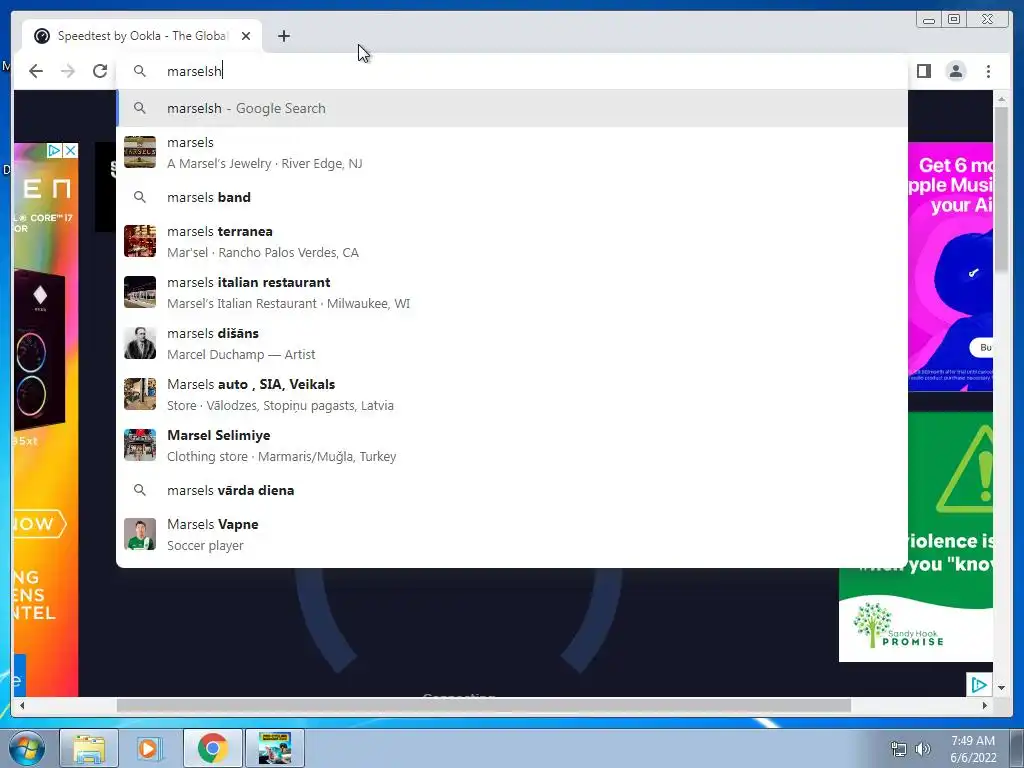Select 'marsels dišāns' Marcel Duchamp suggestion
Image resolution: width=1024 pixels, height=768 pixels.
point(512,344)
